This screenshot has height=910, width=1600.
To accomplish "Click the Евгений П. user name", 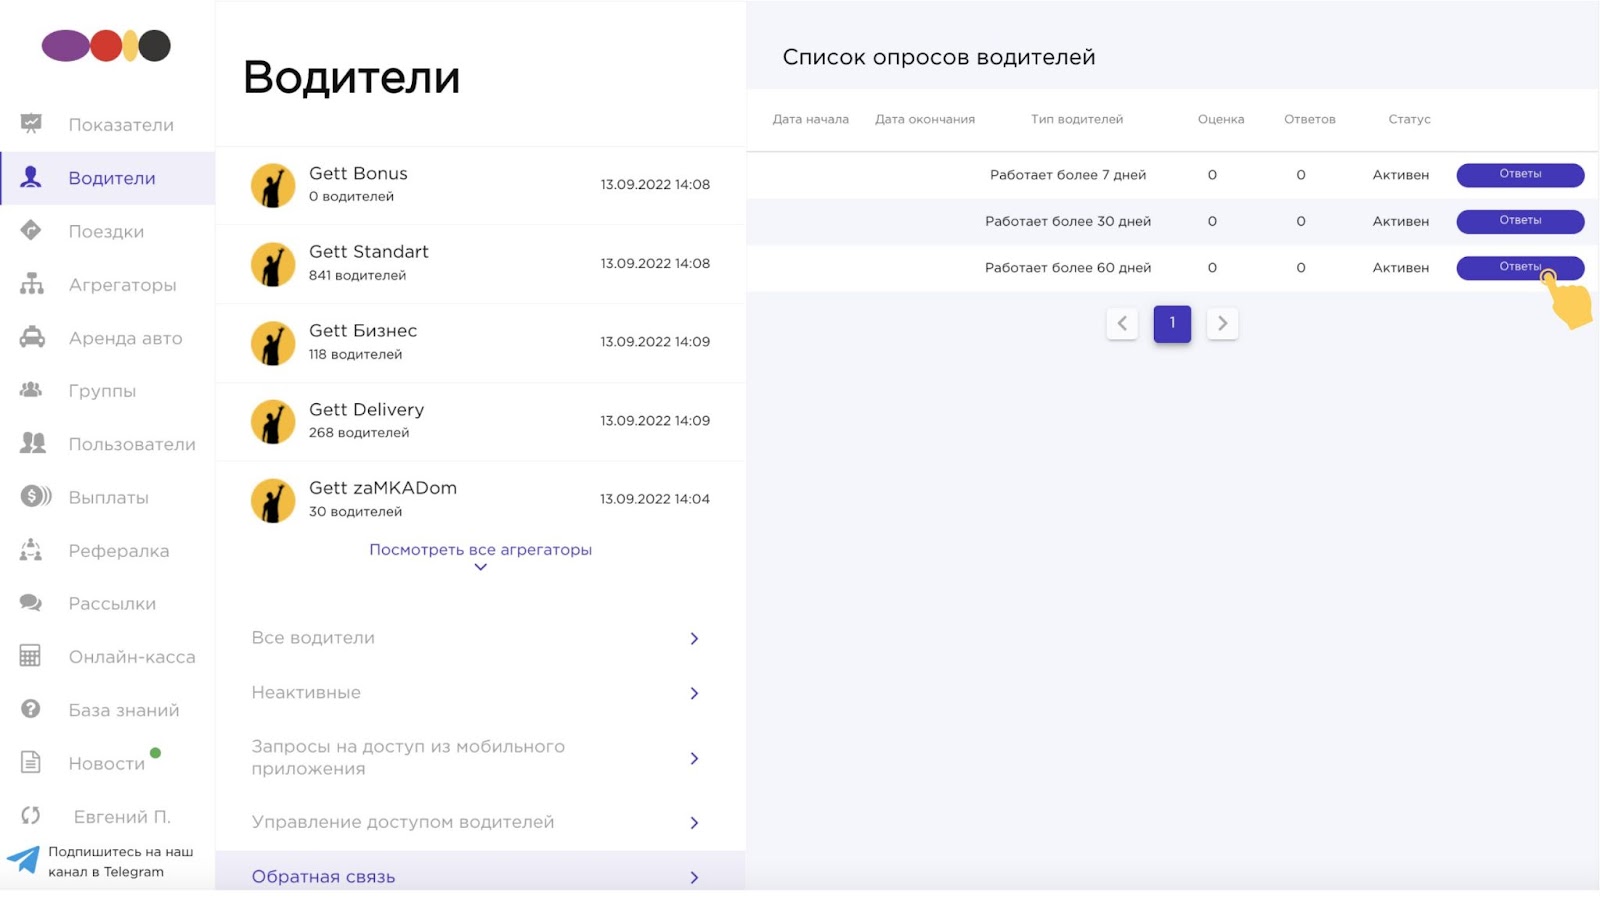I will 122,817.
